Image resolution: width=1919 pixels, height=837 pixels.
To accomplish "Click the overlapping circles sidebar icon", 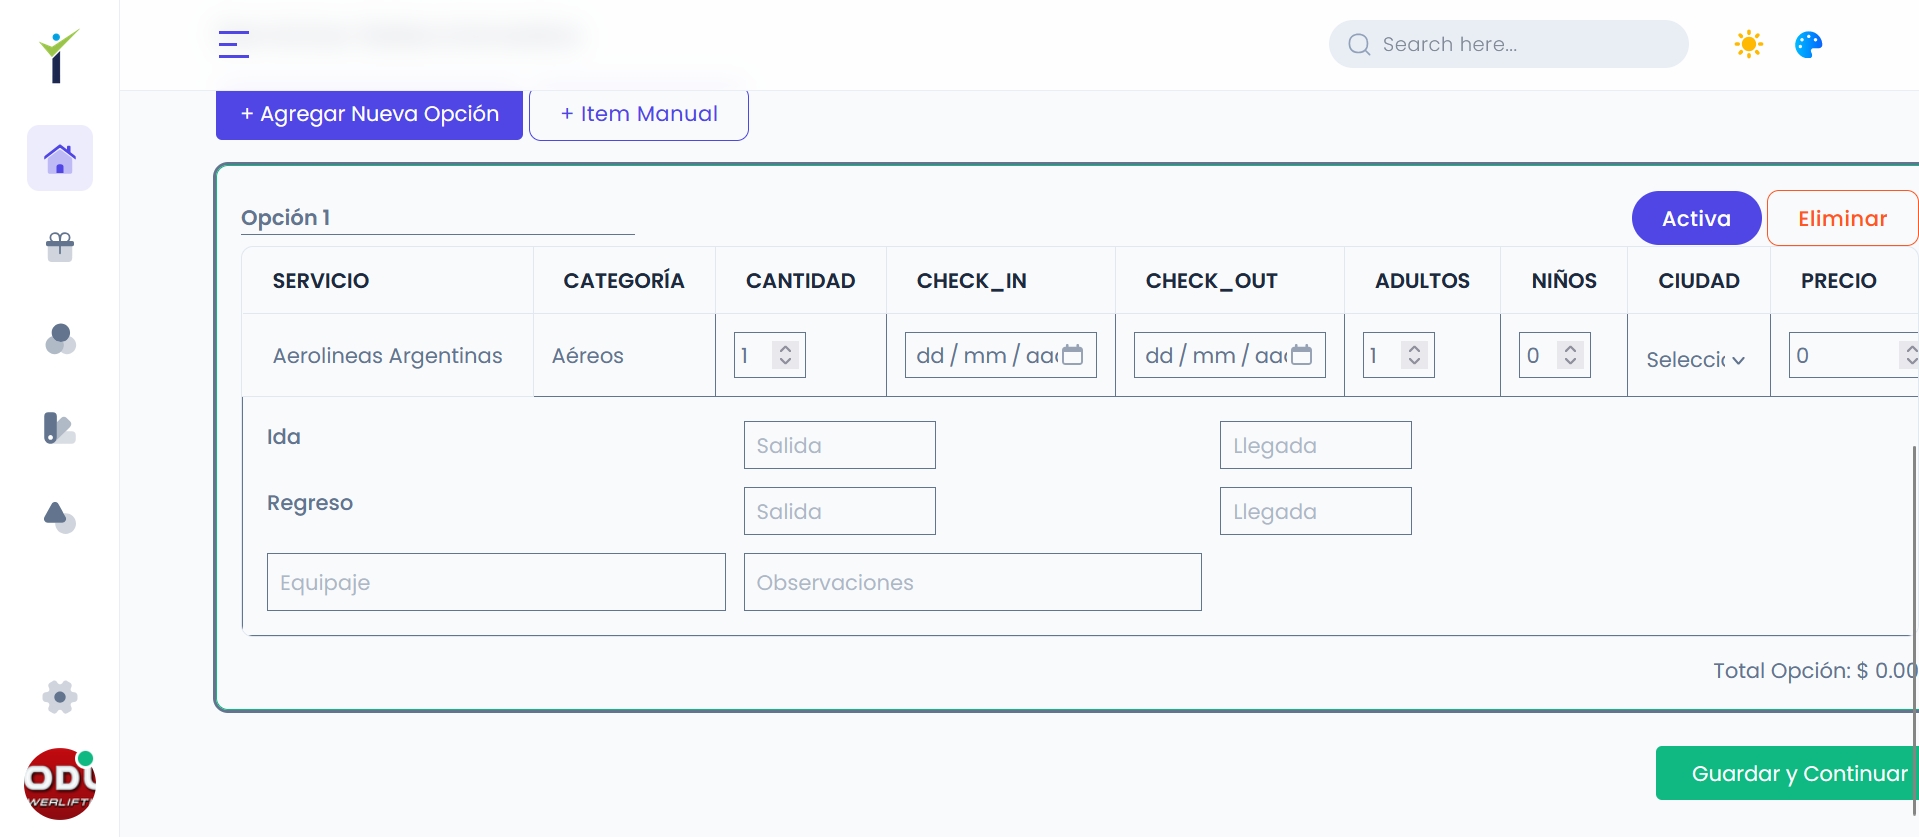I will pos(60,339).
